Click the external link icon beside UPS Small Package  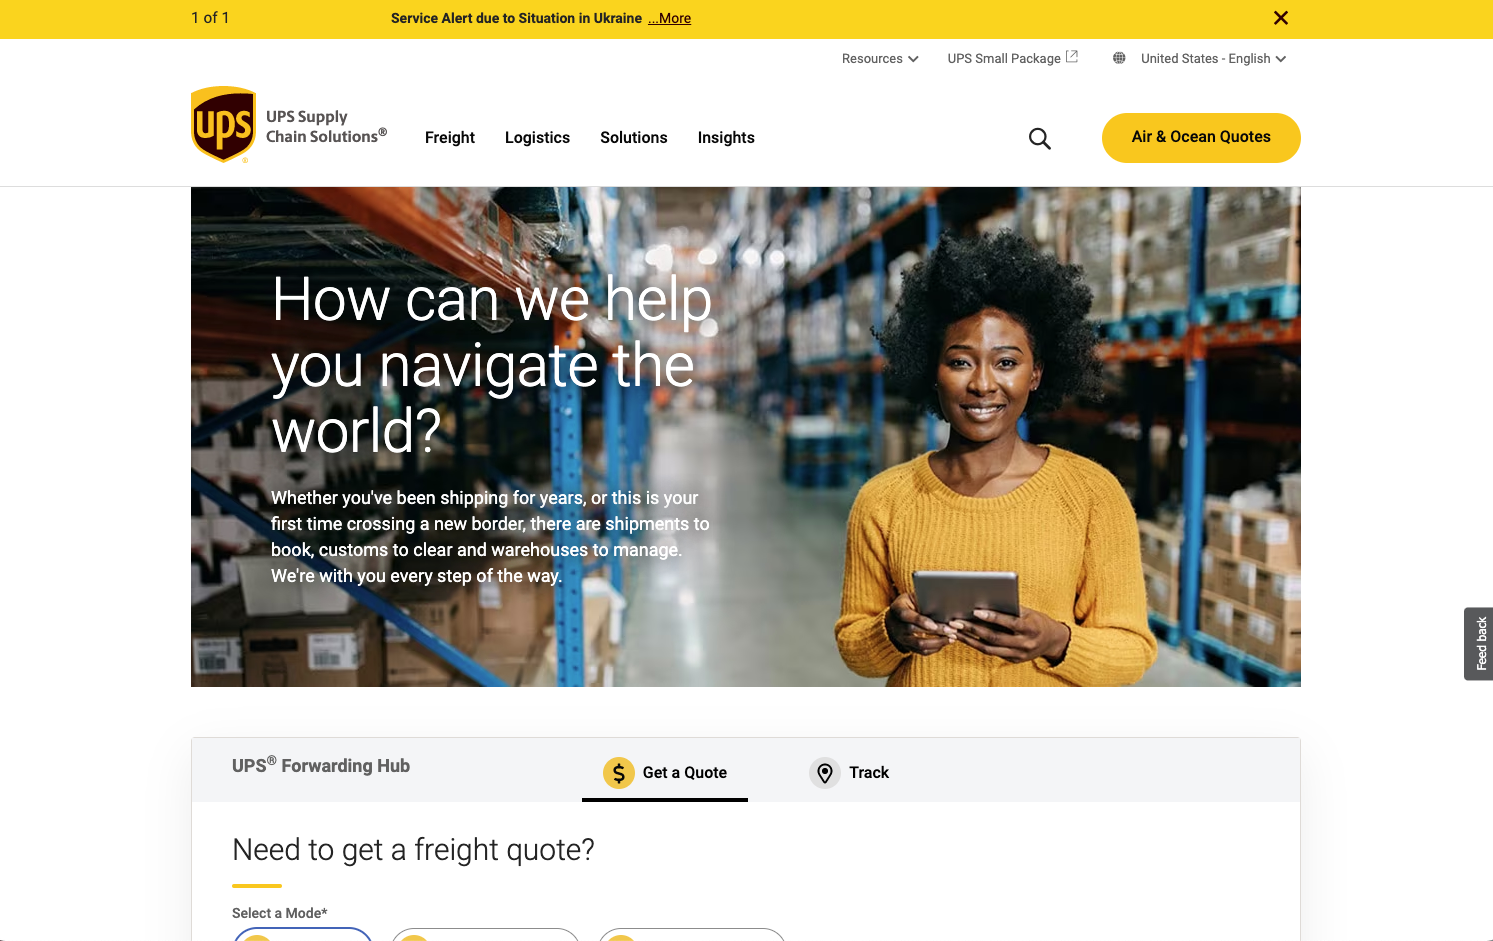(x=1072, y=57)
